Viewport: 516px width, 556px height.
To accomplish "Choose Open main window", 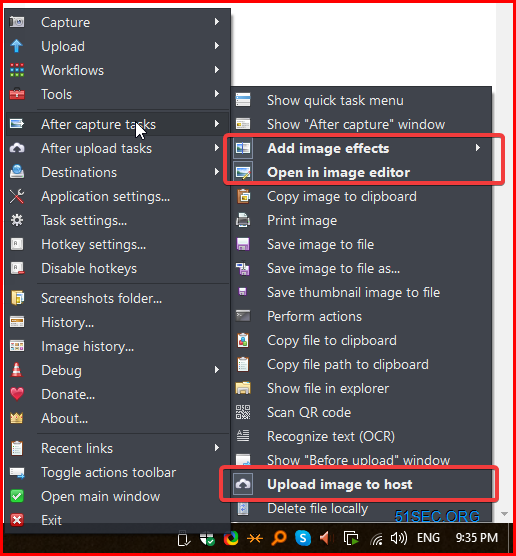I will pos(118,496).
